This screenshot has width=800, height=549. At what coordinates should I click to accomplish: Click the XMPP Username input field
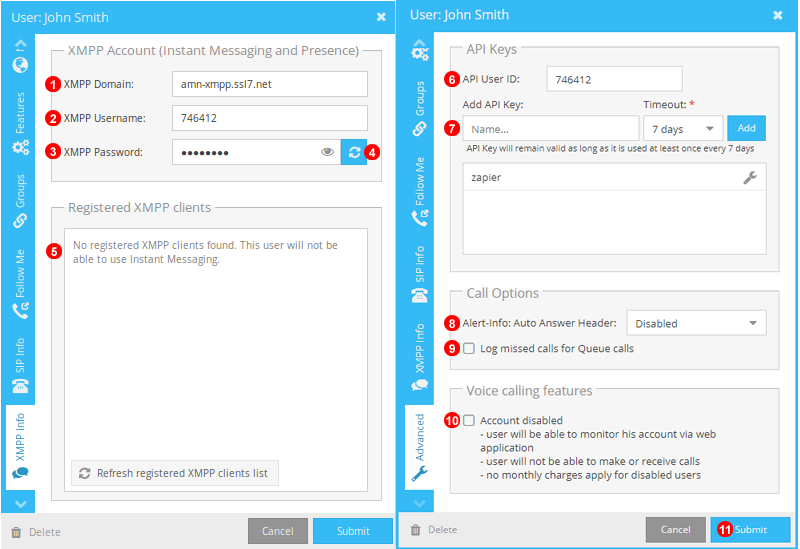coord(269,118)
